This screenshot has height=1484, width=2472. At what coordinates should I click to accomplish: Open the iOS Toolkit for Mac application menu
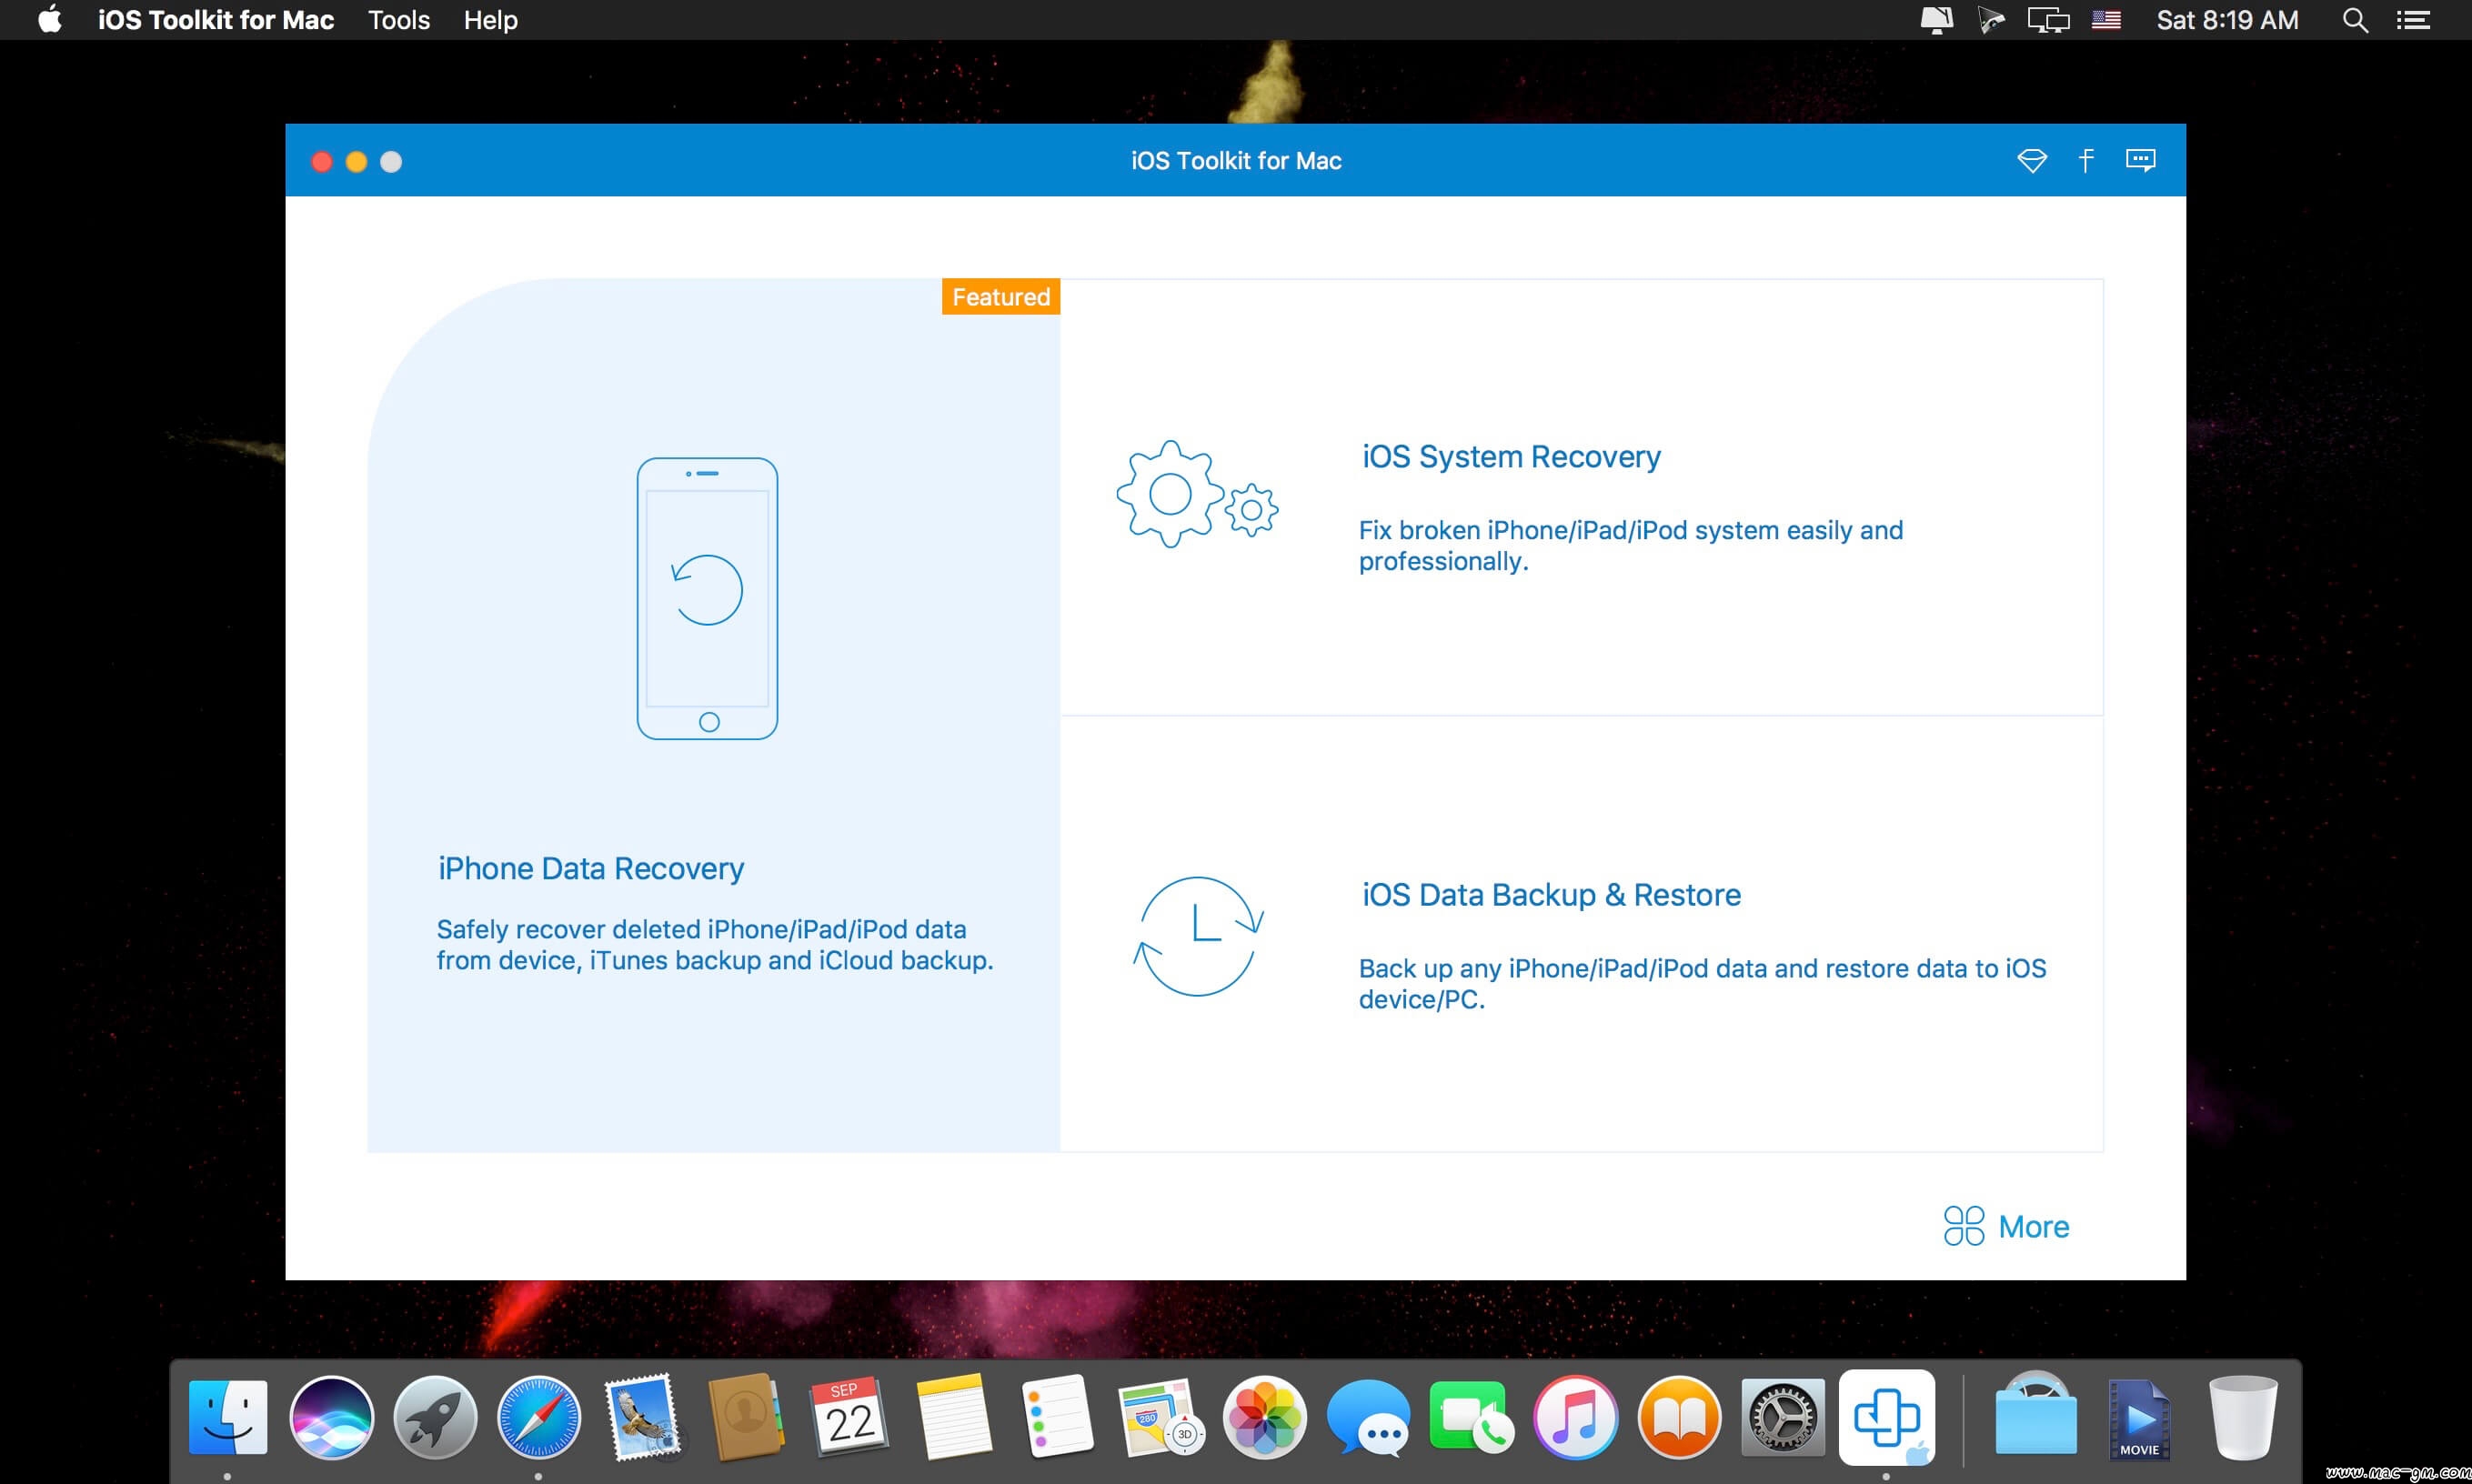(x=215, y=20)
